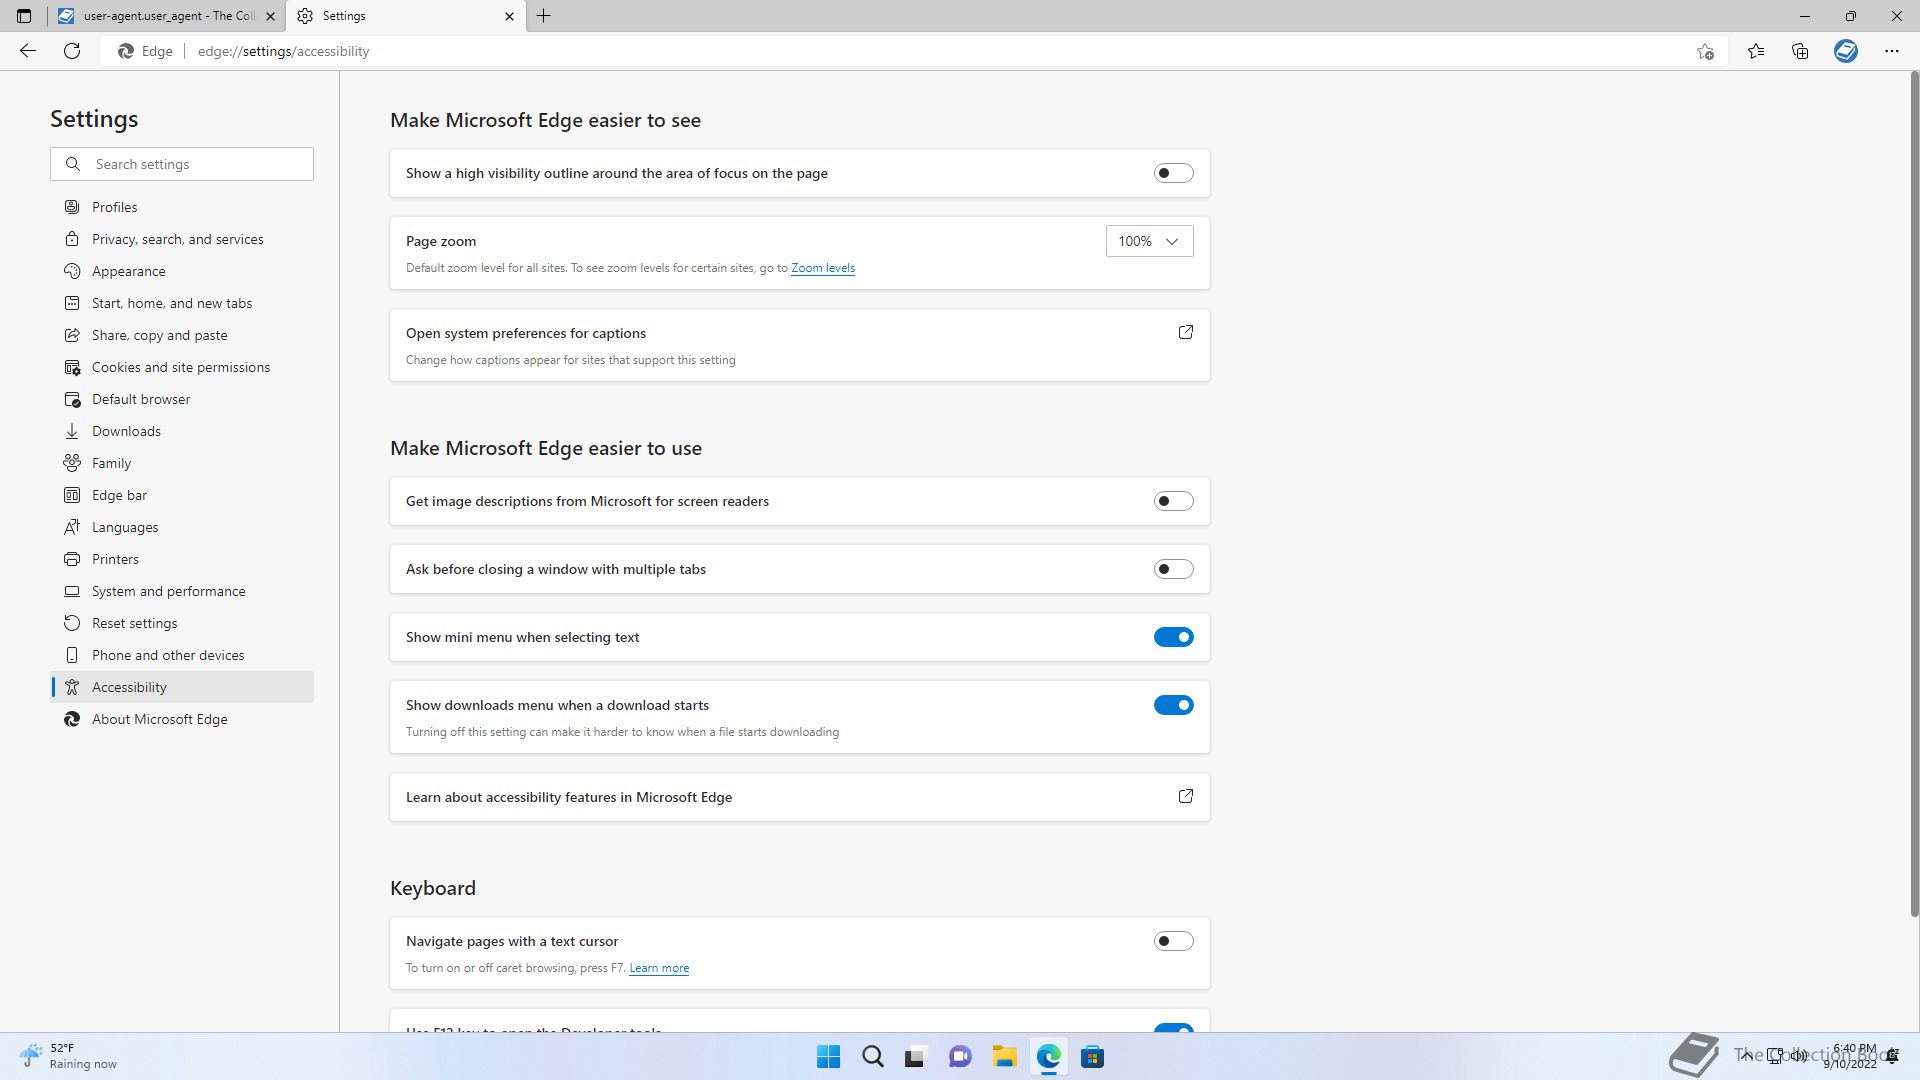This screenshot has width=1920, height=1080.
Task: Enable image descriptions for screen readers
Action: pos(1173,501)
